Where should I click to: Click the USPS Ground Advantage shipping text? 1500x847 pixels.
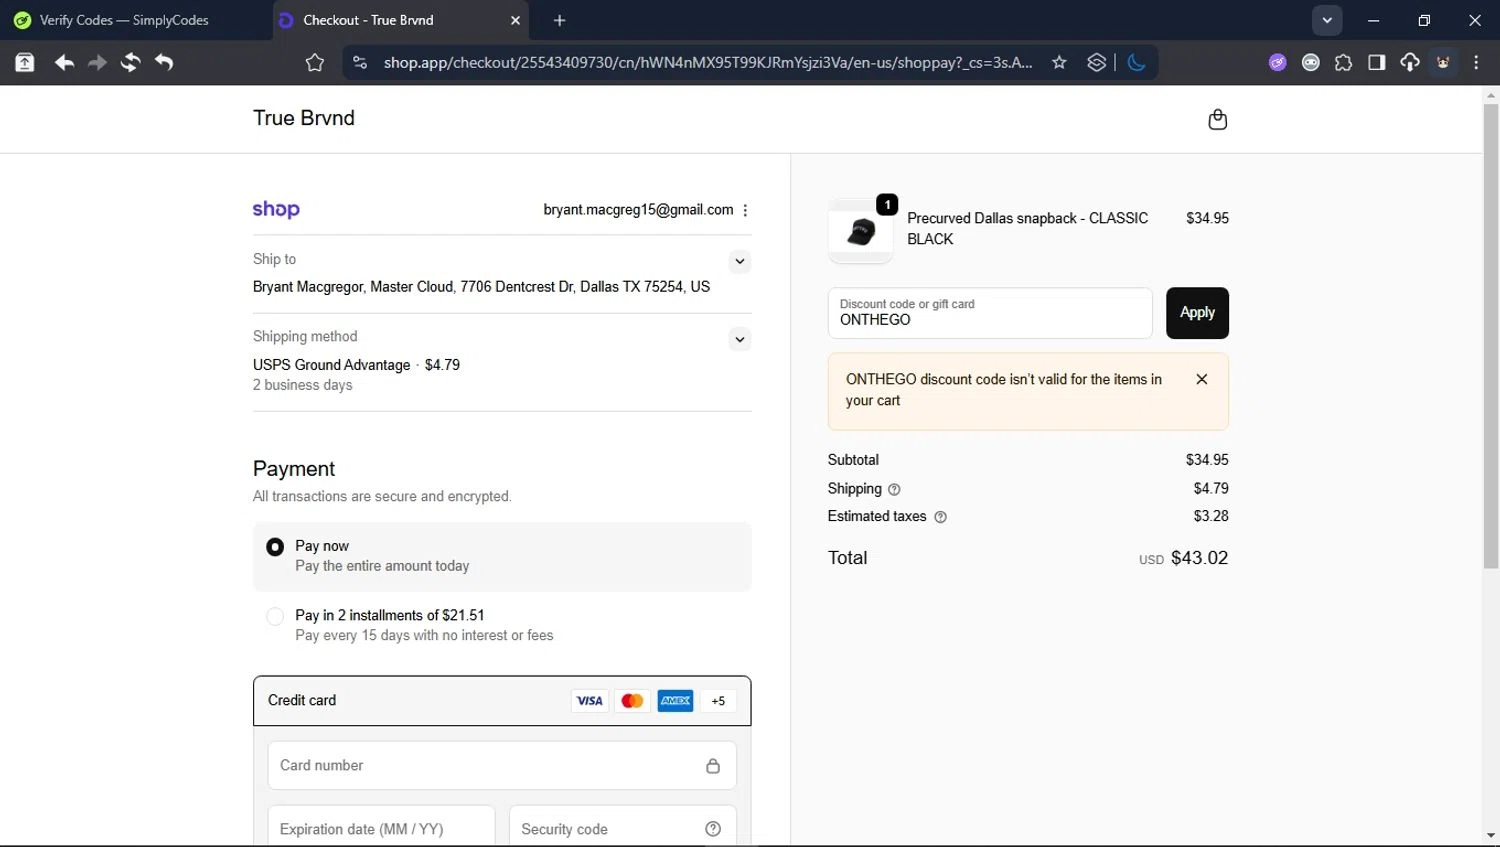pos(331,365)
